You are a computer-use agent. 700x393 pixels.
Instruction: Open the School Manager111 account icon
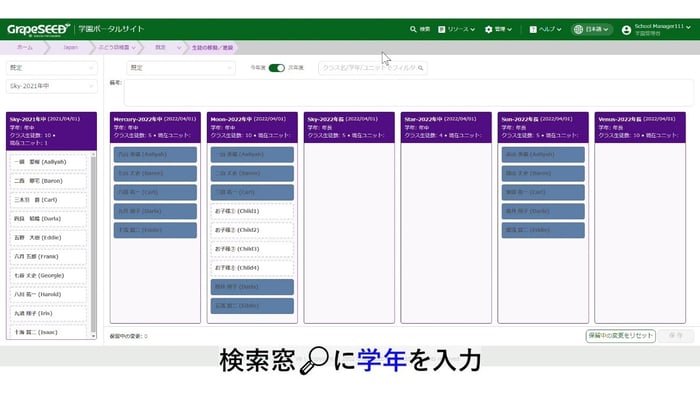(x=626, y=29)
